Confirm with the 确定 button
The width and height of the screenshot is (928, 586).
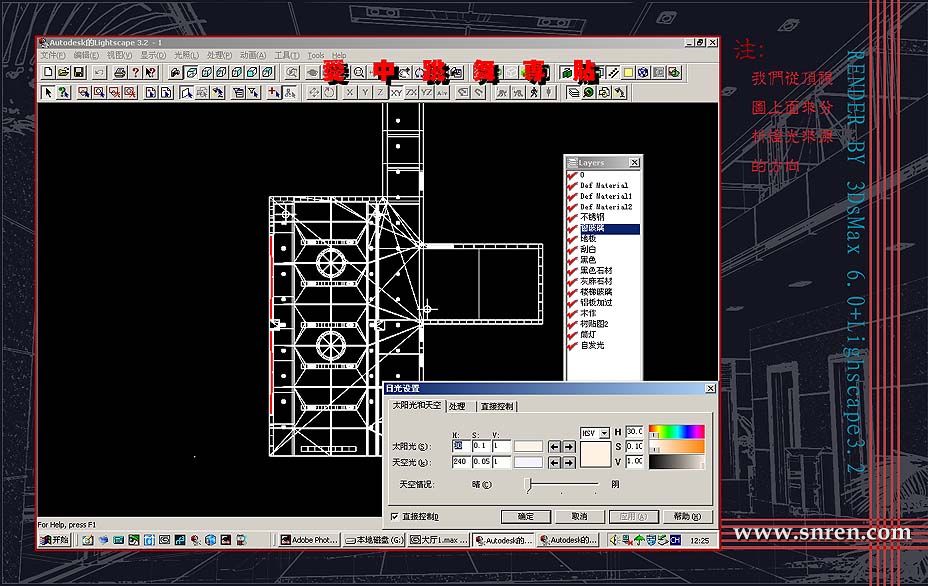point(526,517)
